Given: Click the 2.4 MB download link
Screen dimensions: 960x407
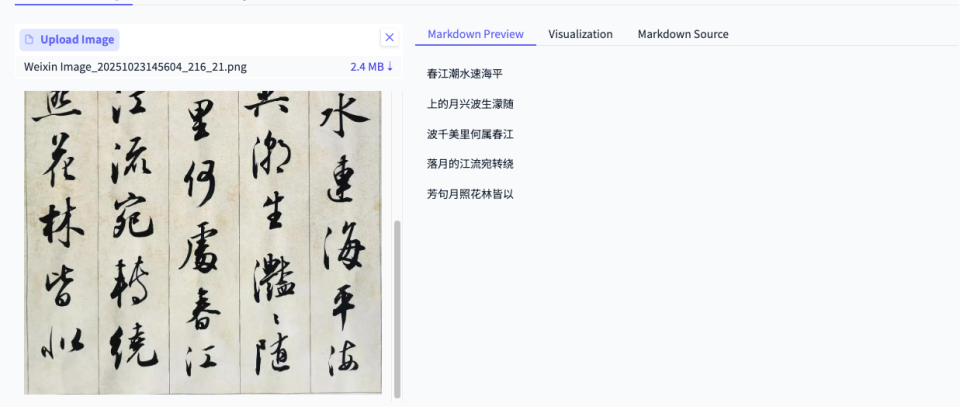Looking at the screenshot, I should [x=372, y=67].
